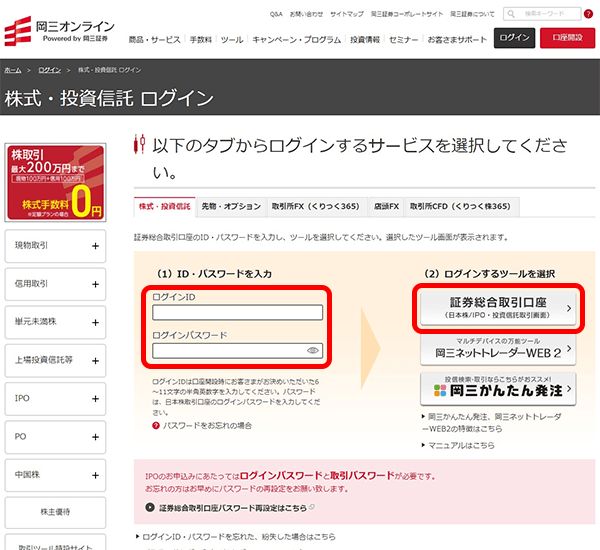
Task: Click the black ログイン button
Action: pos(514,38)
